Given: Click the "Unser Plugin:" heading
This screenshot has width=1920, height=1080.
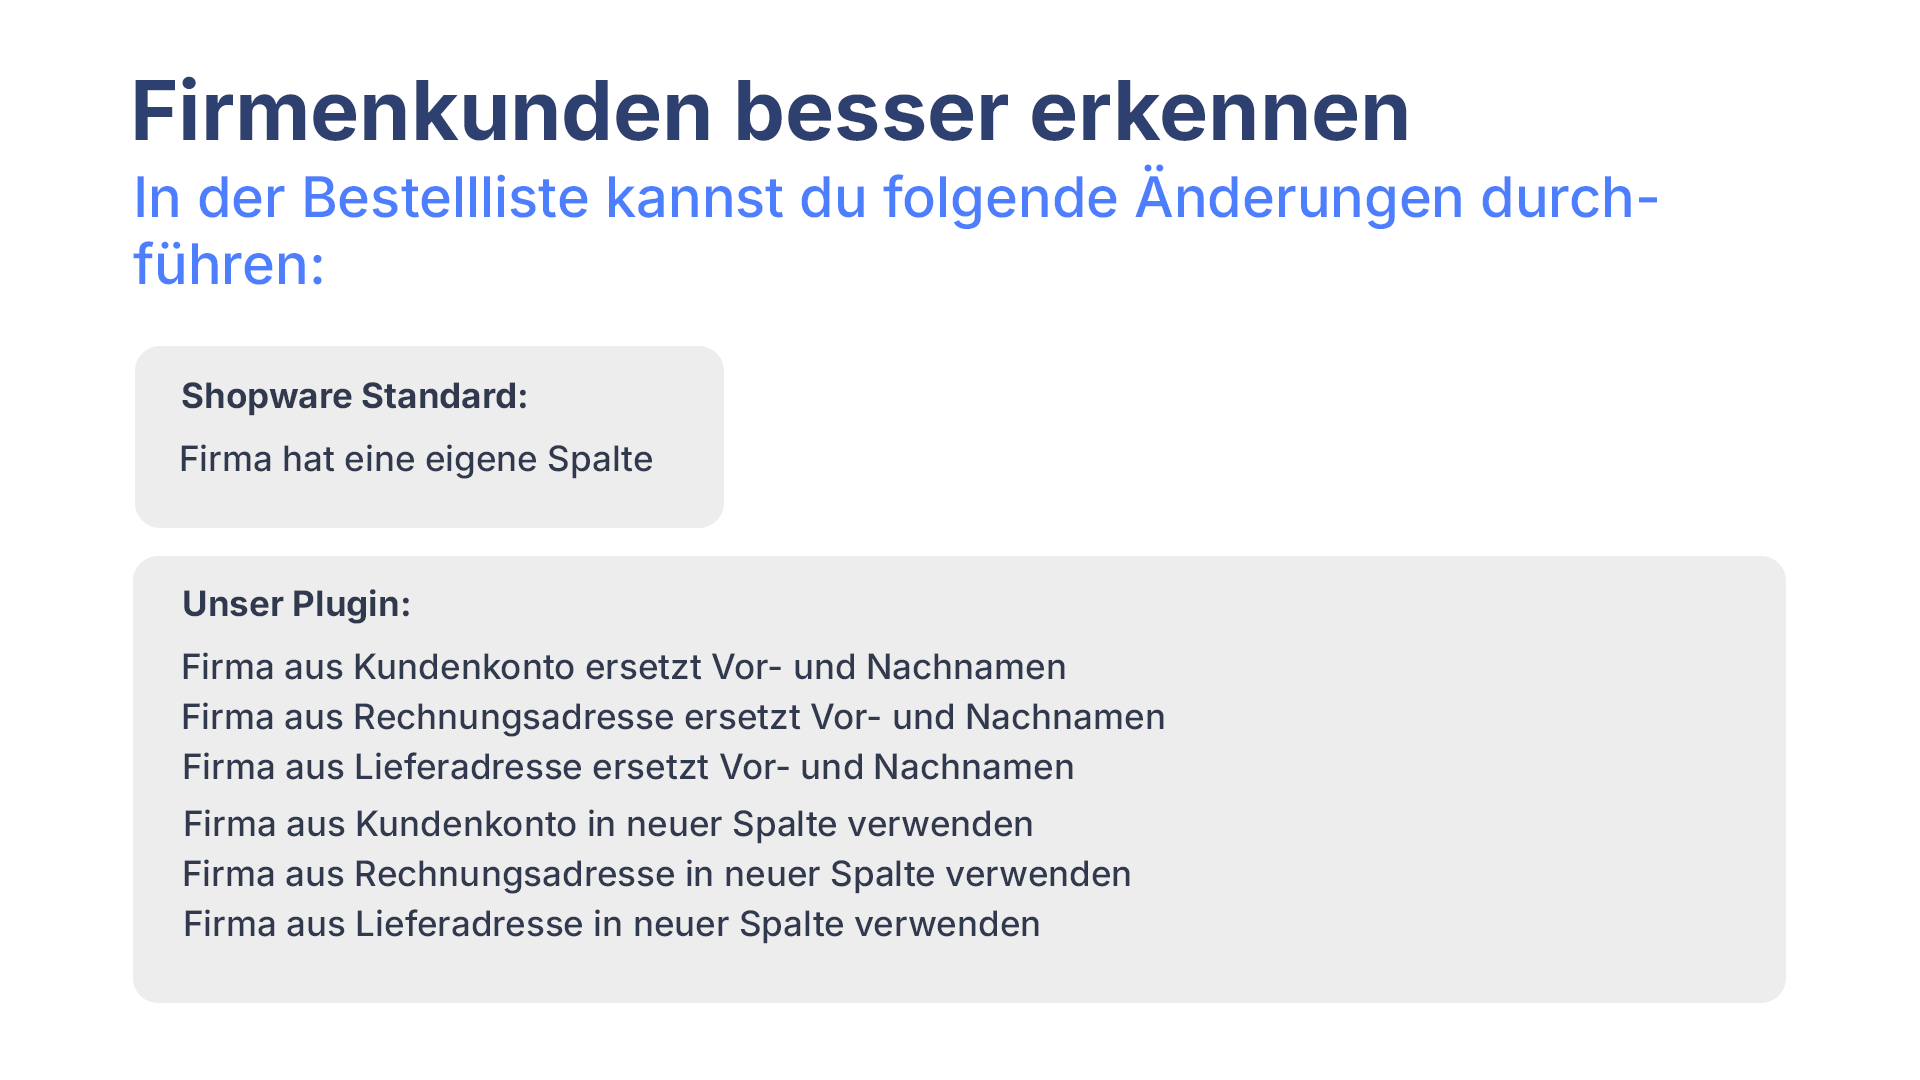Looking at the screenshot, I should click(296, 604).
